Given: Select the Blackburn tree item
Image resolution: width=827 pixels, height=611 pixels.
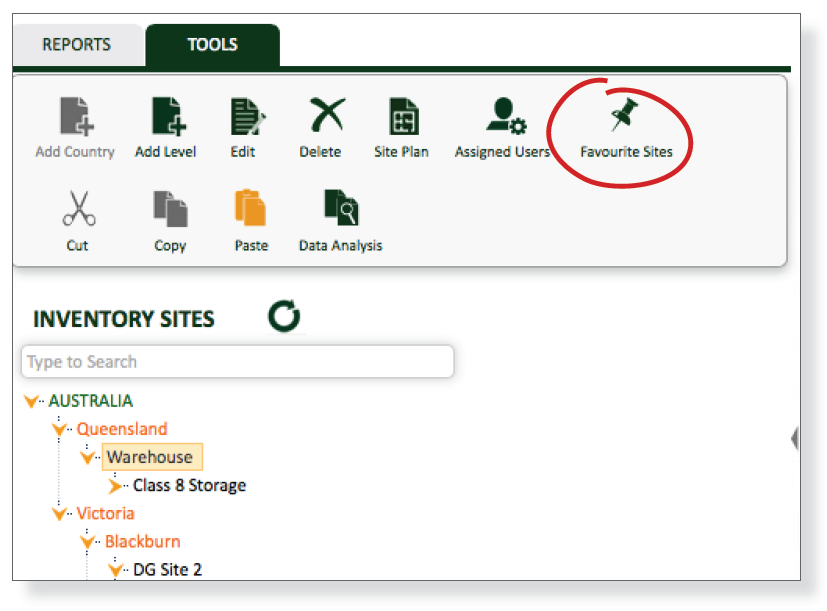Looking at the screenshot, I should coord(142,541).
